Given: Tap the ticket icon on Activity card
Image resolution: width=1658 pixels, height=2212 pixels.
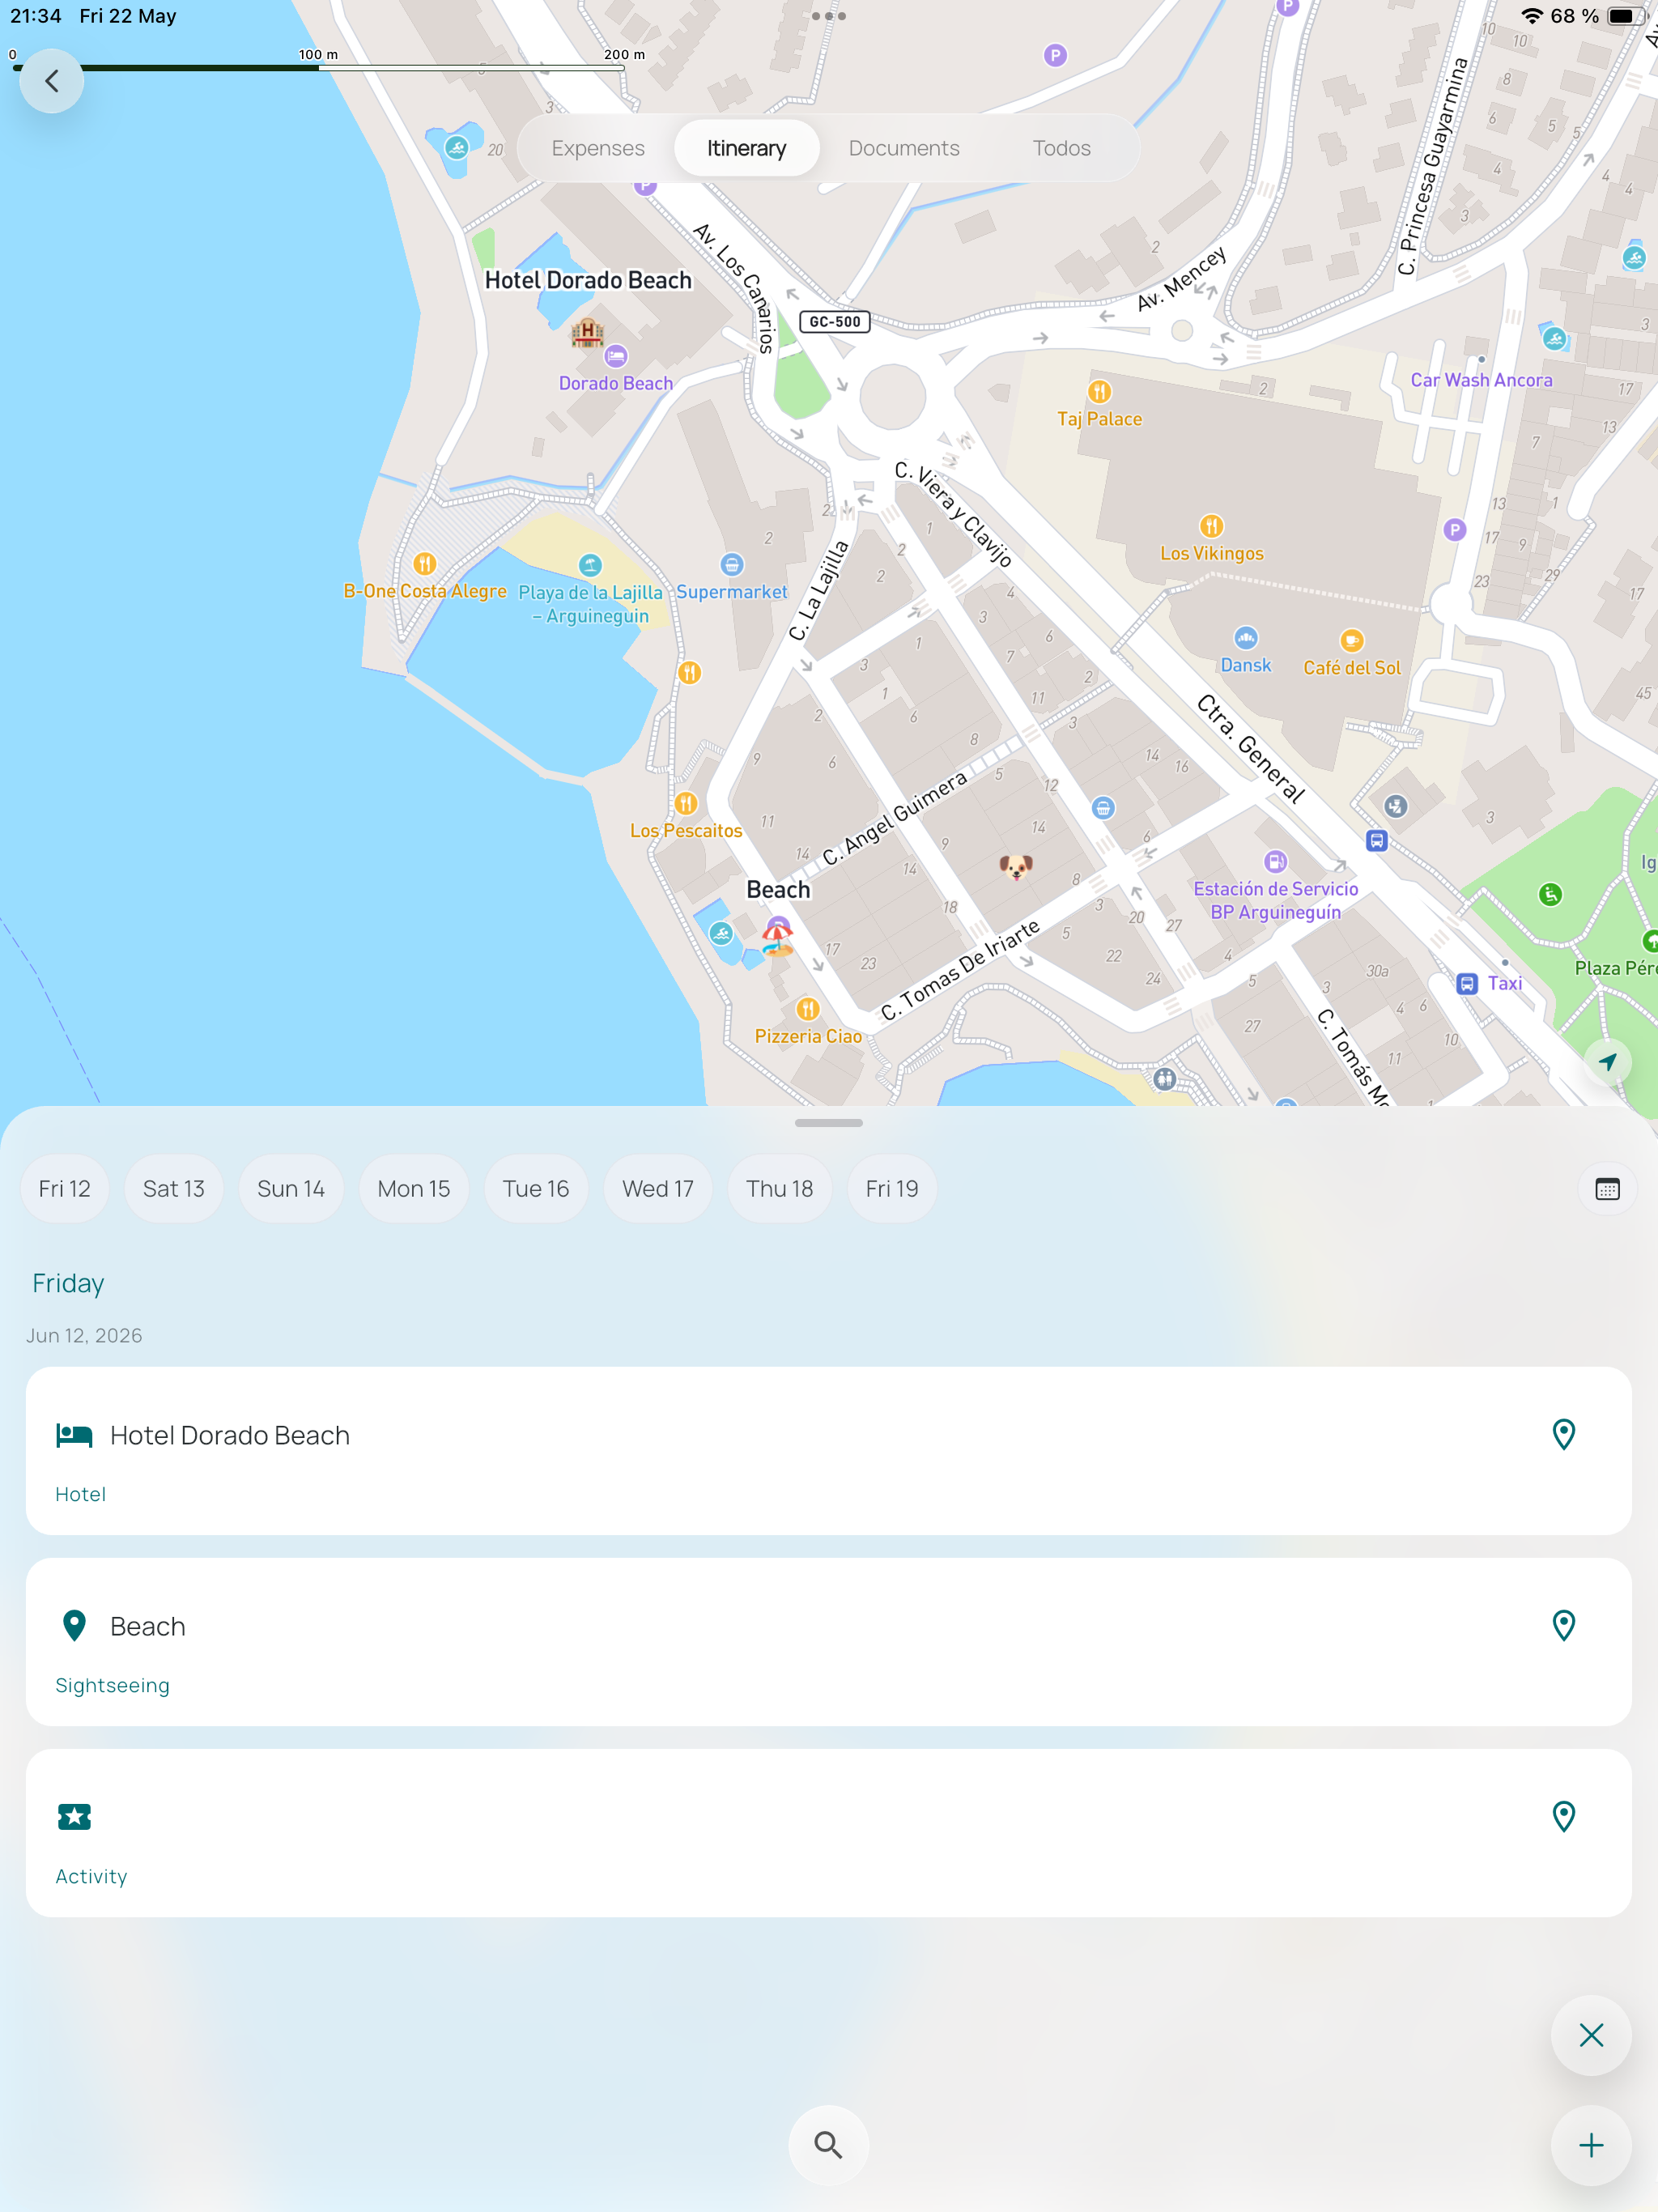Looking at the screenshot, I should [74, 1817].
